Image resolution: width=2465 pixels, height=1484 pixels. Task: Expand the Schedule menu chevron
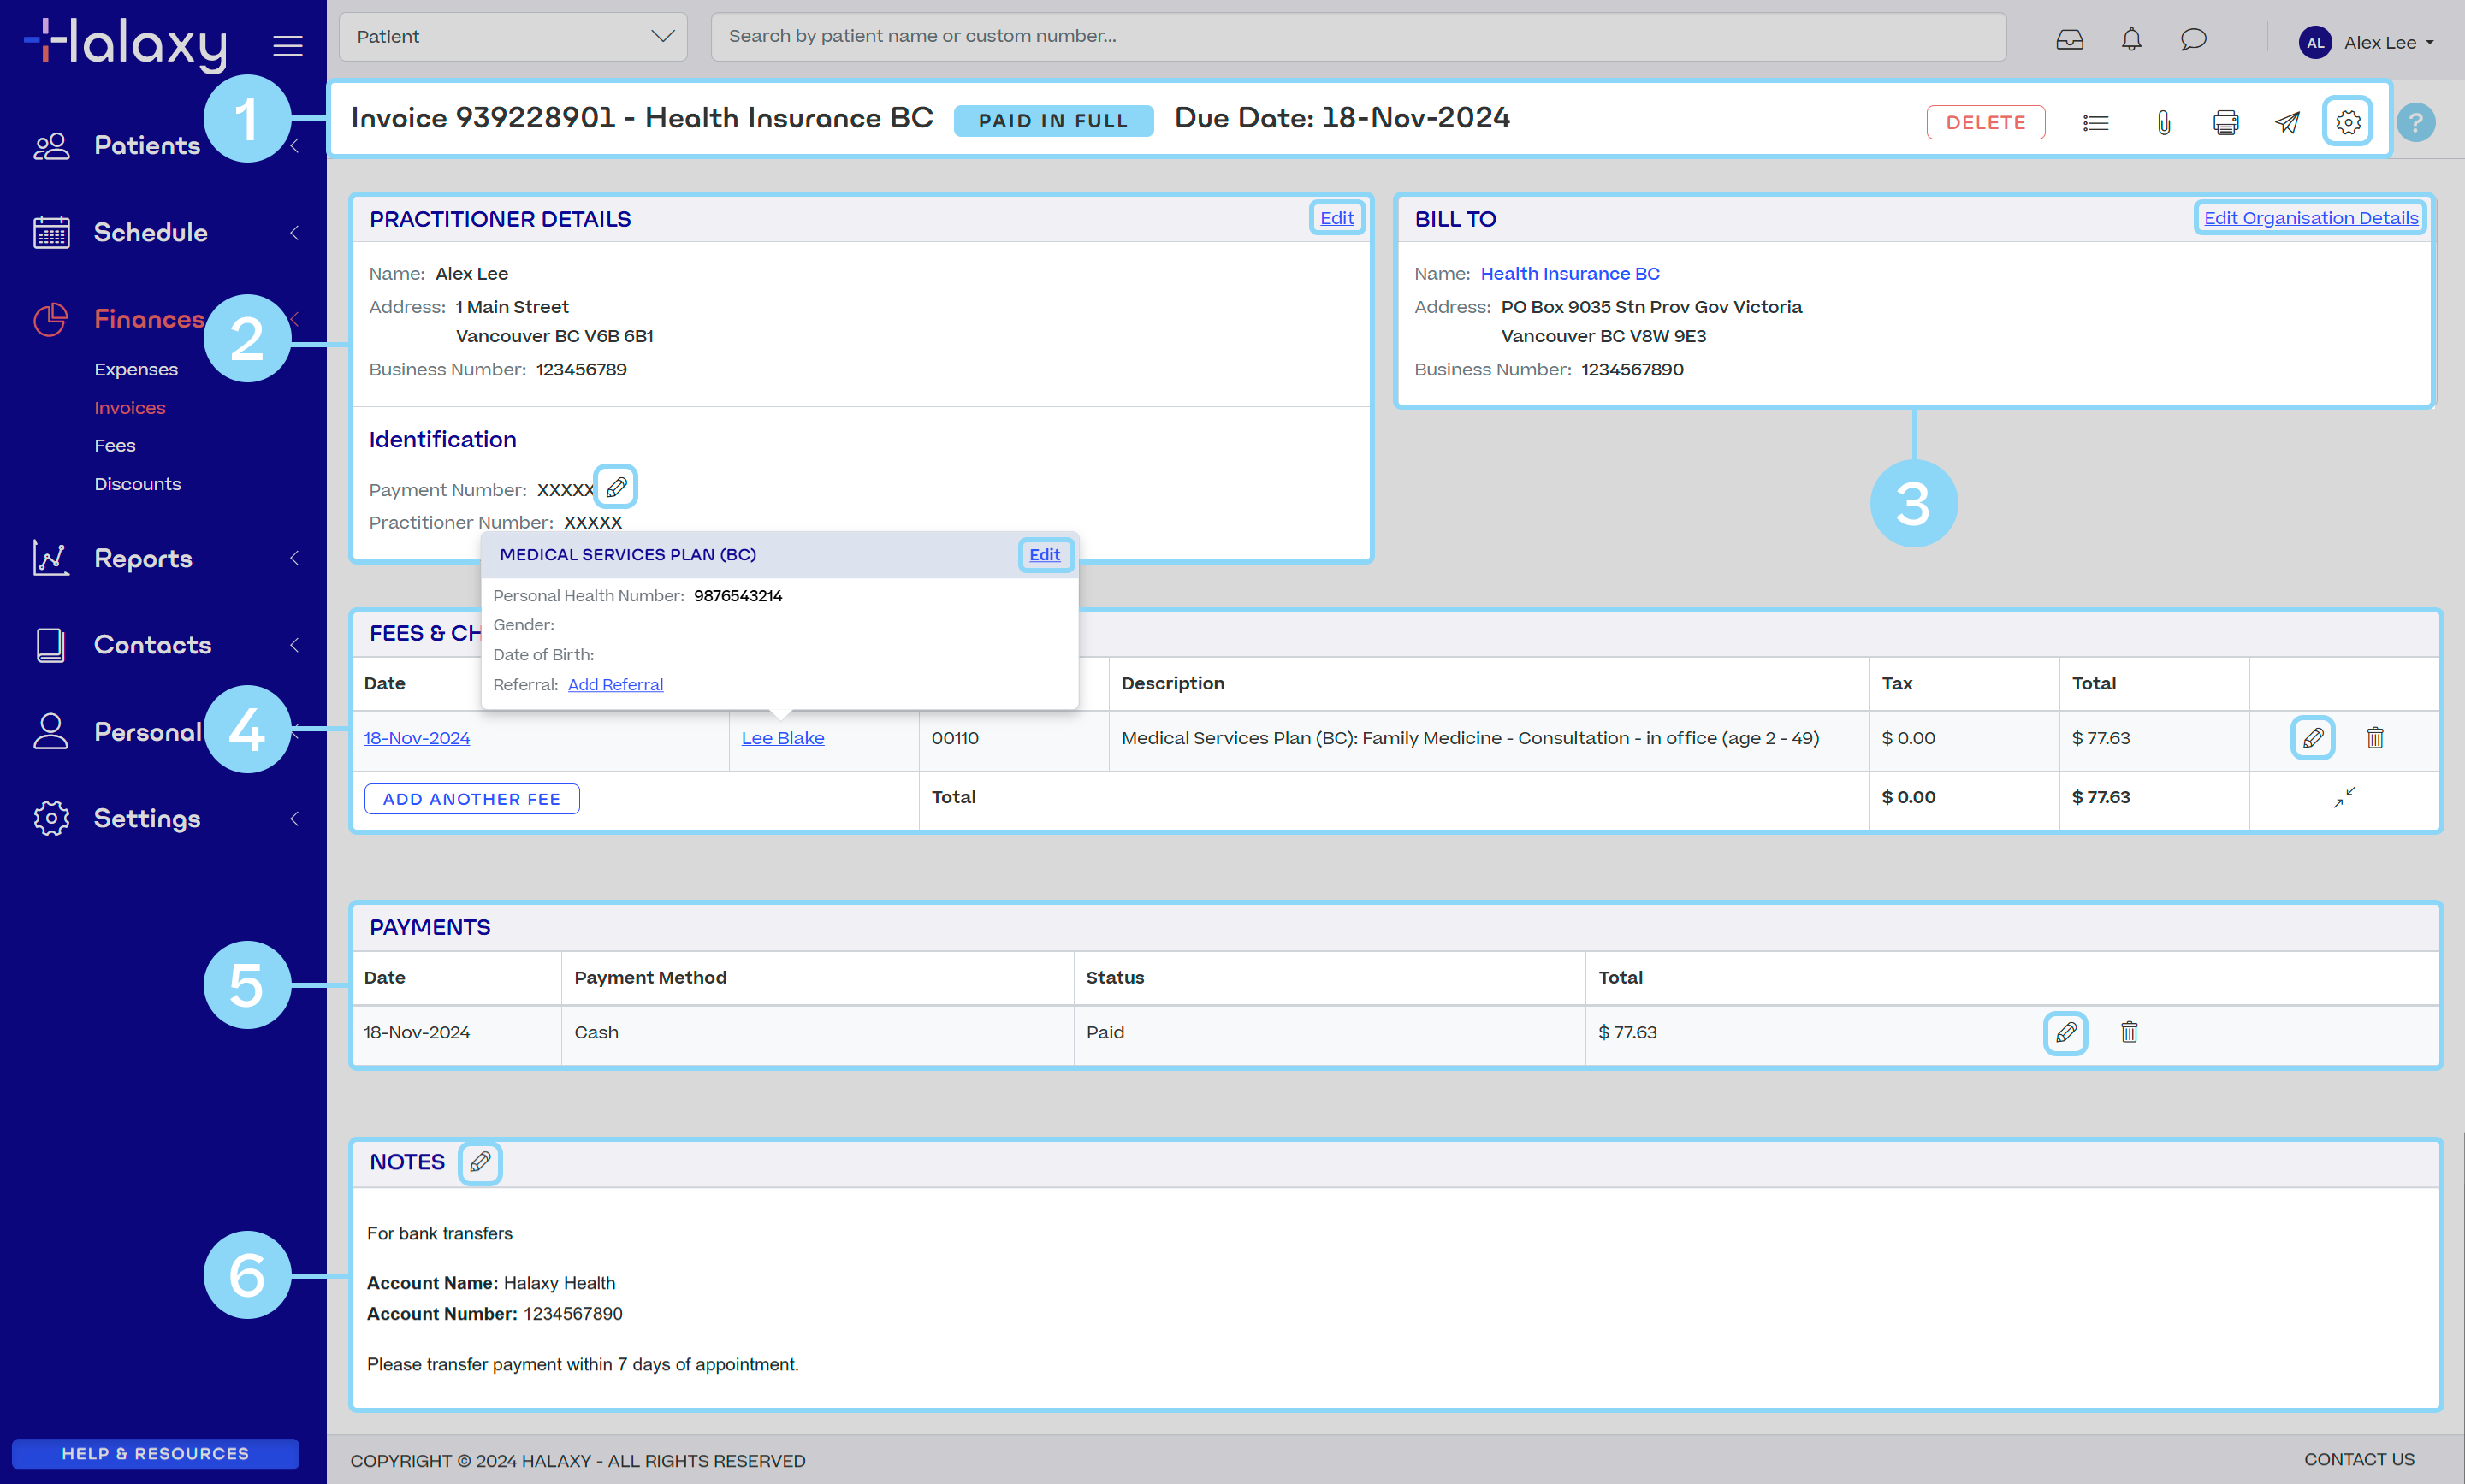click(x=294, y=233)
